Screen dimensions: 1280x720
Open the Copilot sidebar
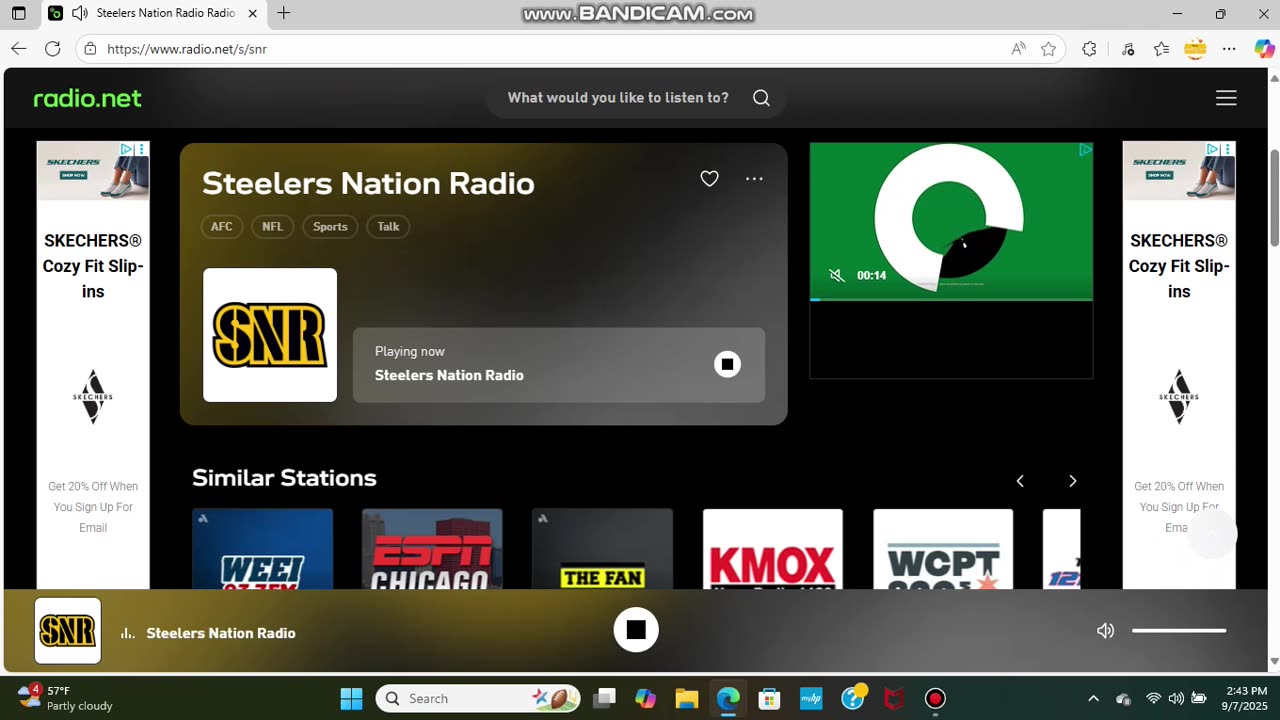[1264, 49]
